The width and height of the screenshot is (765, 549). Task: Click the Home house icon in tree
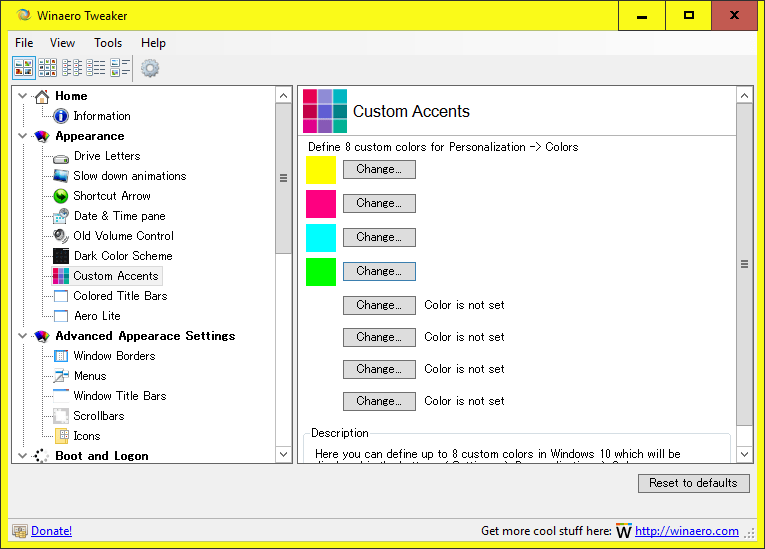[x=42, y=96]
